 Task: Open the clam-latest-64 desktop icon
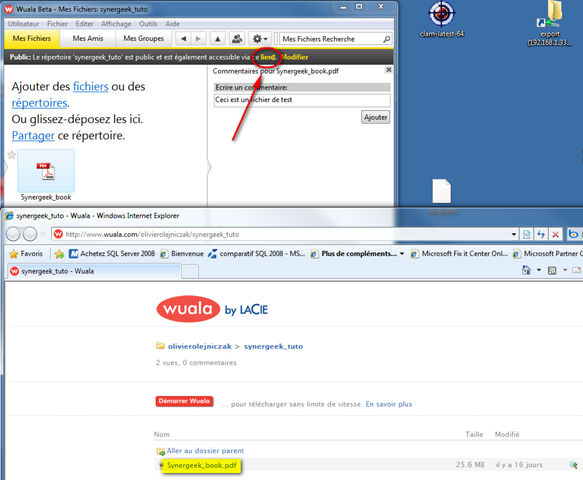[442, 19]
